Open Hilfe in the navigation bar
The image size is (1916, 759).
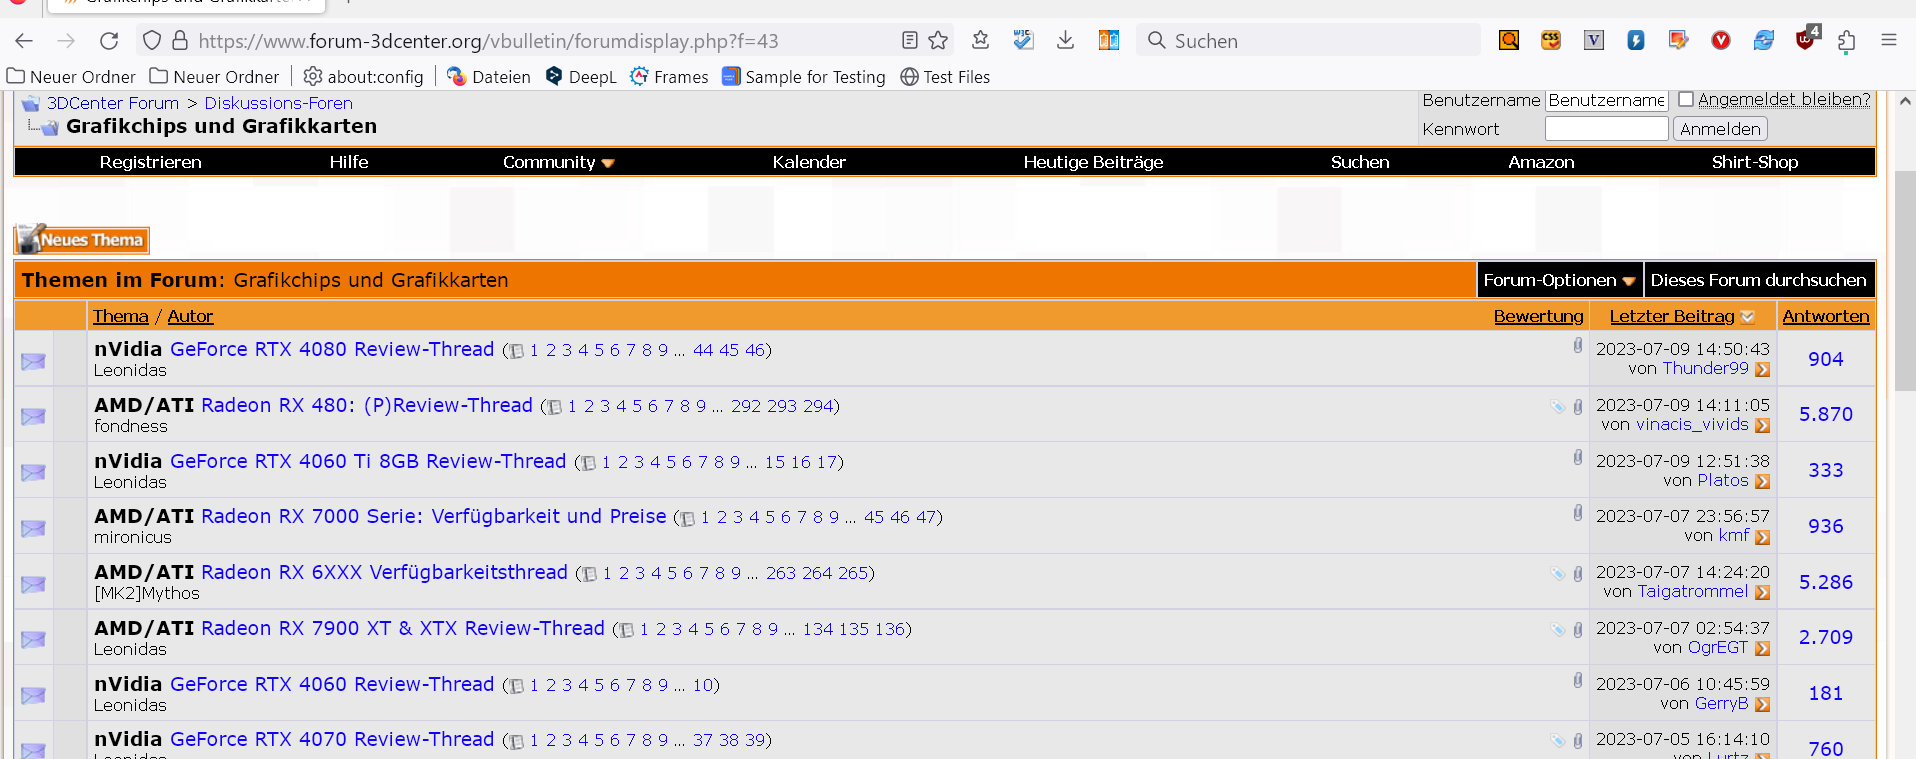click(x=349, y=162)
